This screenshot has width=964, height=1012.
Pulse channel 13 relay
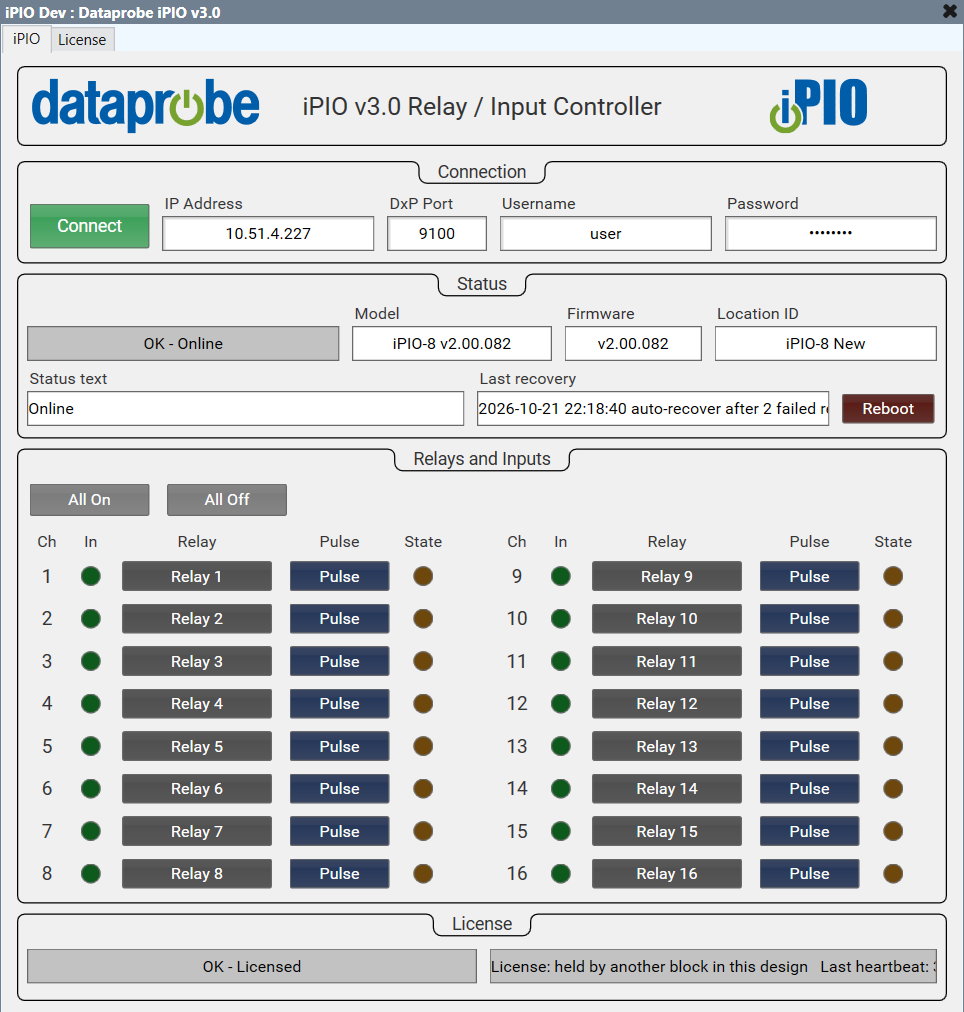tap(809, 746)
